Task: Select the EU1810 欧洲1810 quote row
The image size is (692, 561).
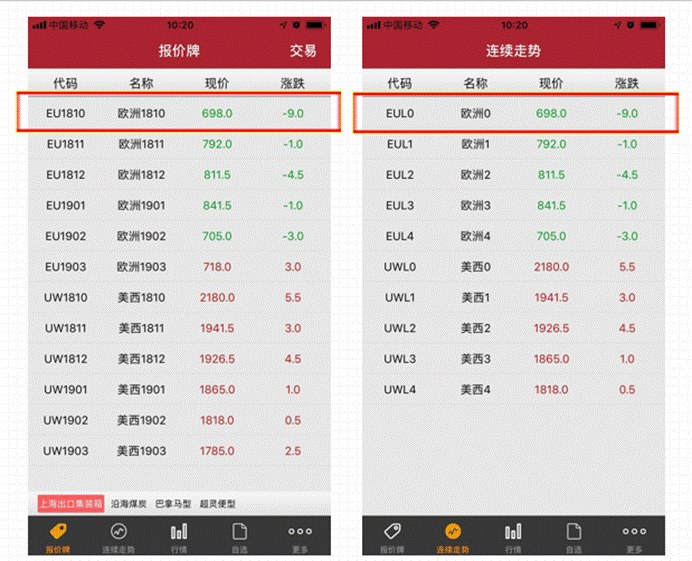Action: click(180, 113)
